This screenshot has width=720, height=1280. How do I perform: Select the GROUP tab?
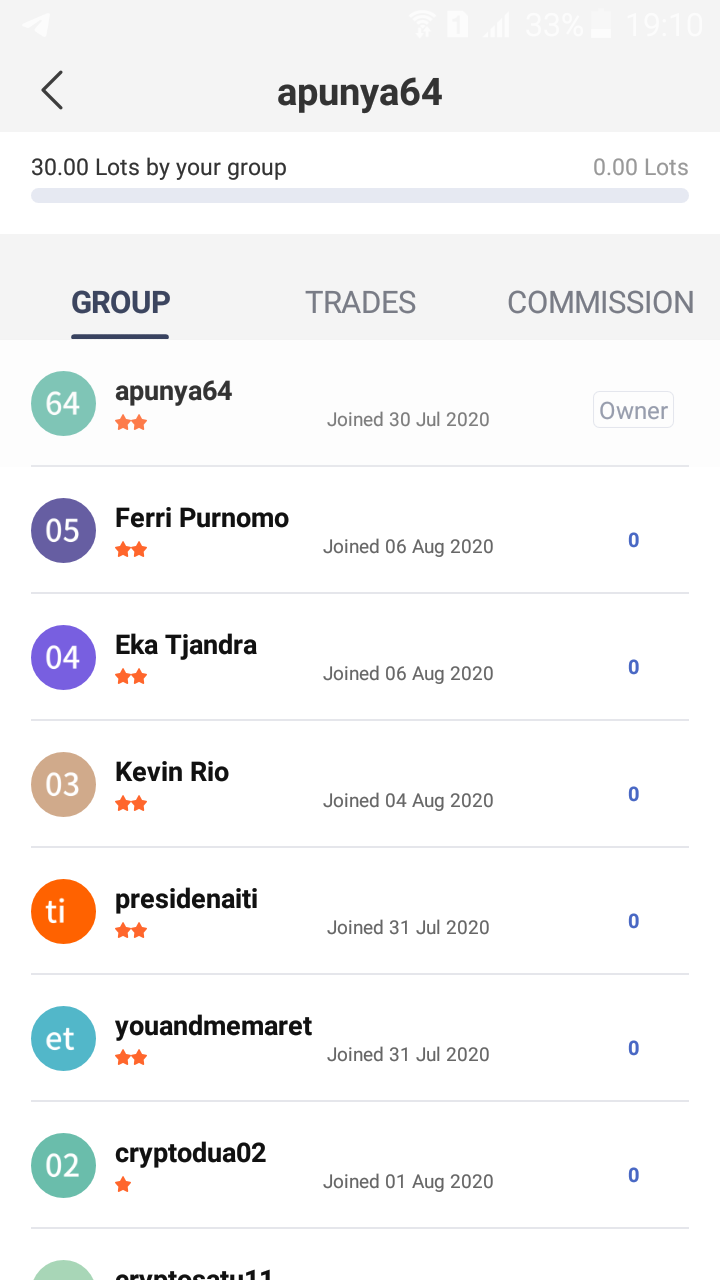pyautogui.click(x=121, y=302)
